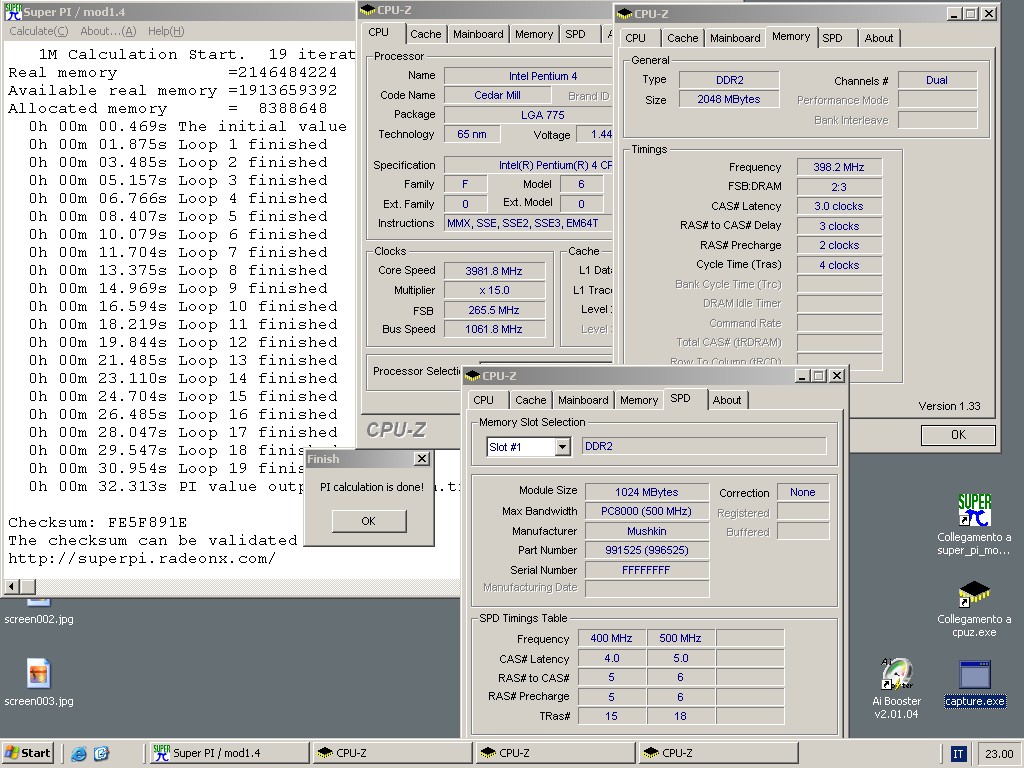This screenshot has width=1024, height=768.
Task: Switch to the Memory tab in the CPU-Z SPD window
Action: 639,400
